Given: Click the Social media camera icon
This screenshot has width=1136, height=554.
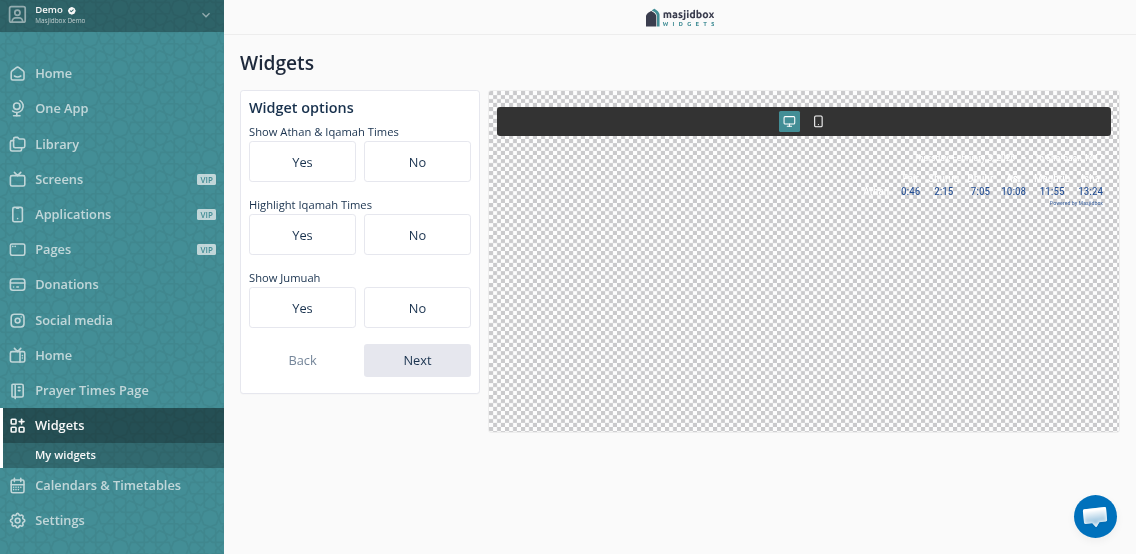Looking at the screenshot, I should [17, 320].
